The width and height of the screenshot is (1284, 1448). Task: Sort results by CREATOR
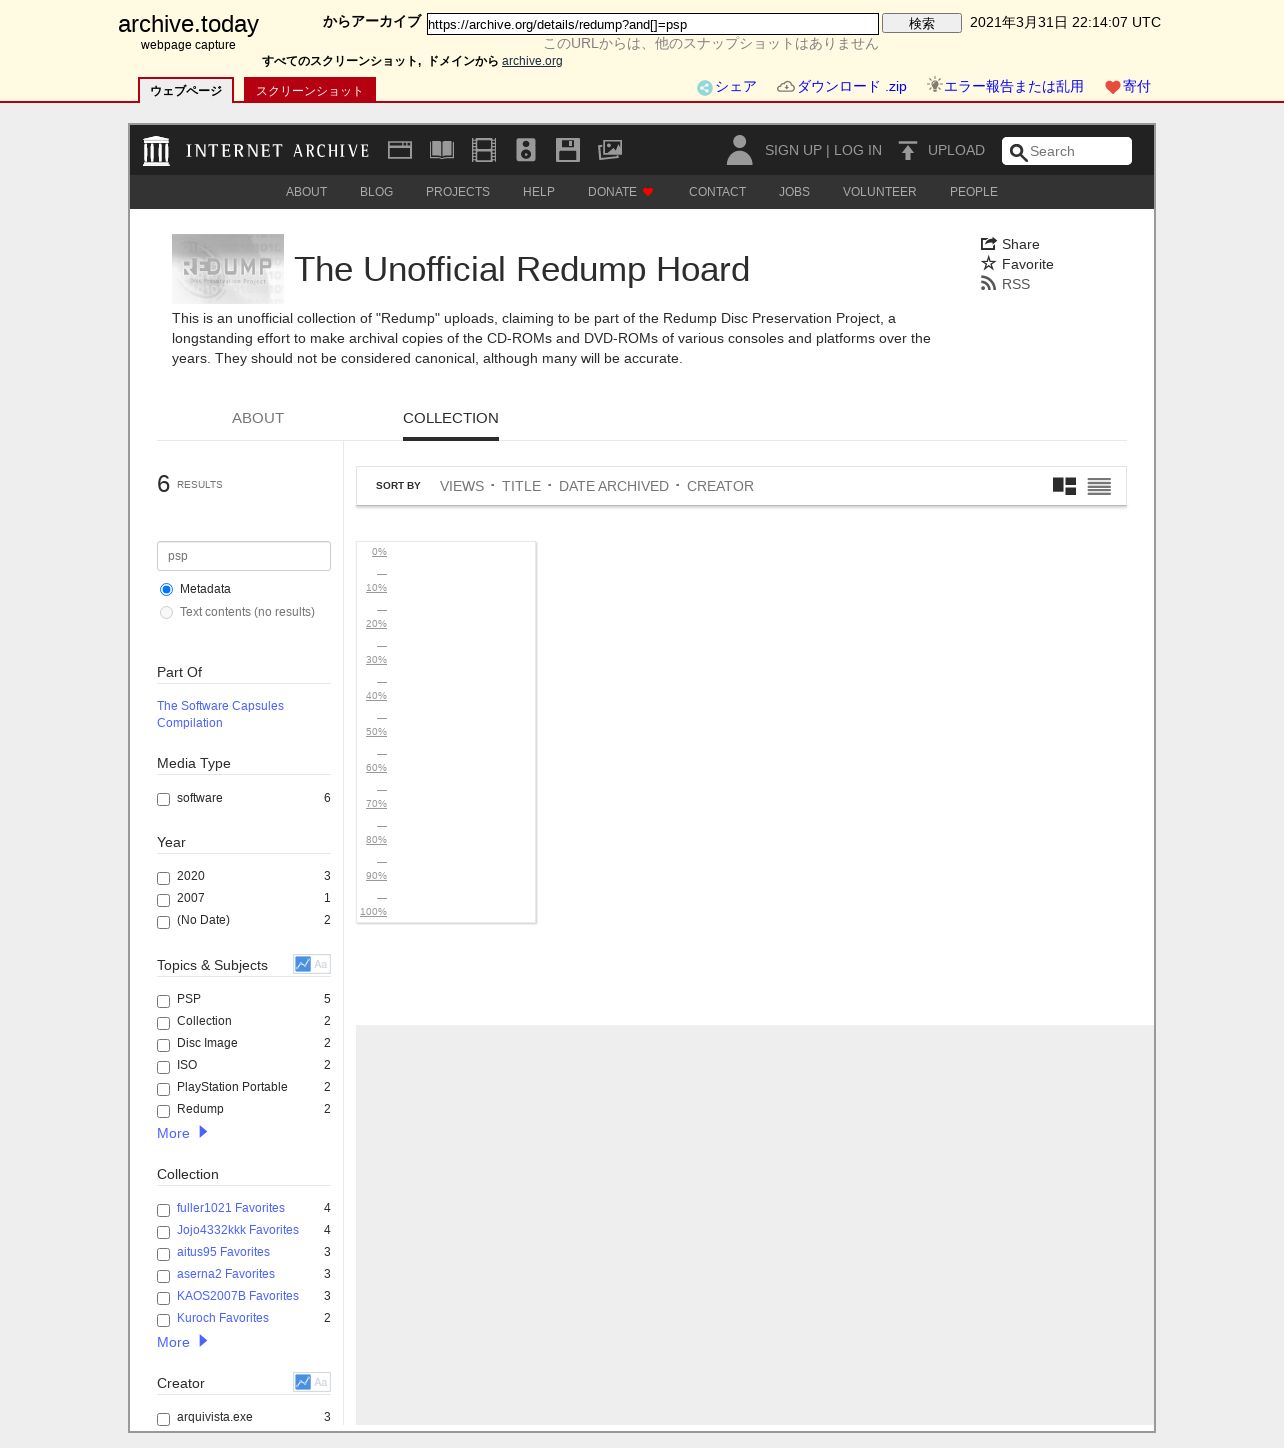pos(720,486)
